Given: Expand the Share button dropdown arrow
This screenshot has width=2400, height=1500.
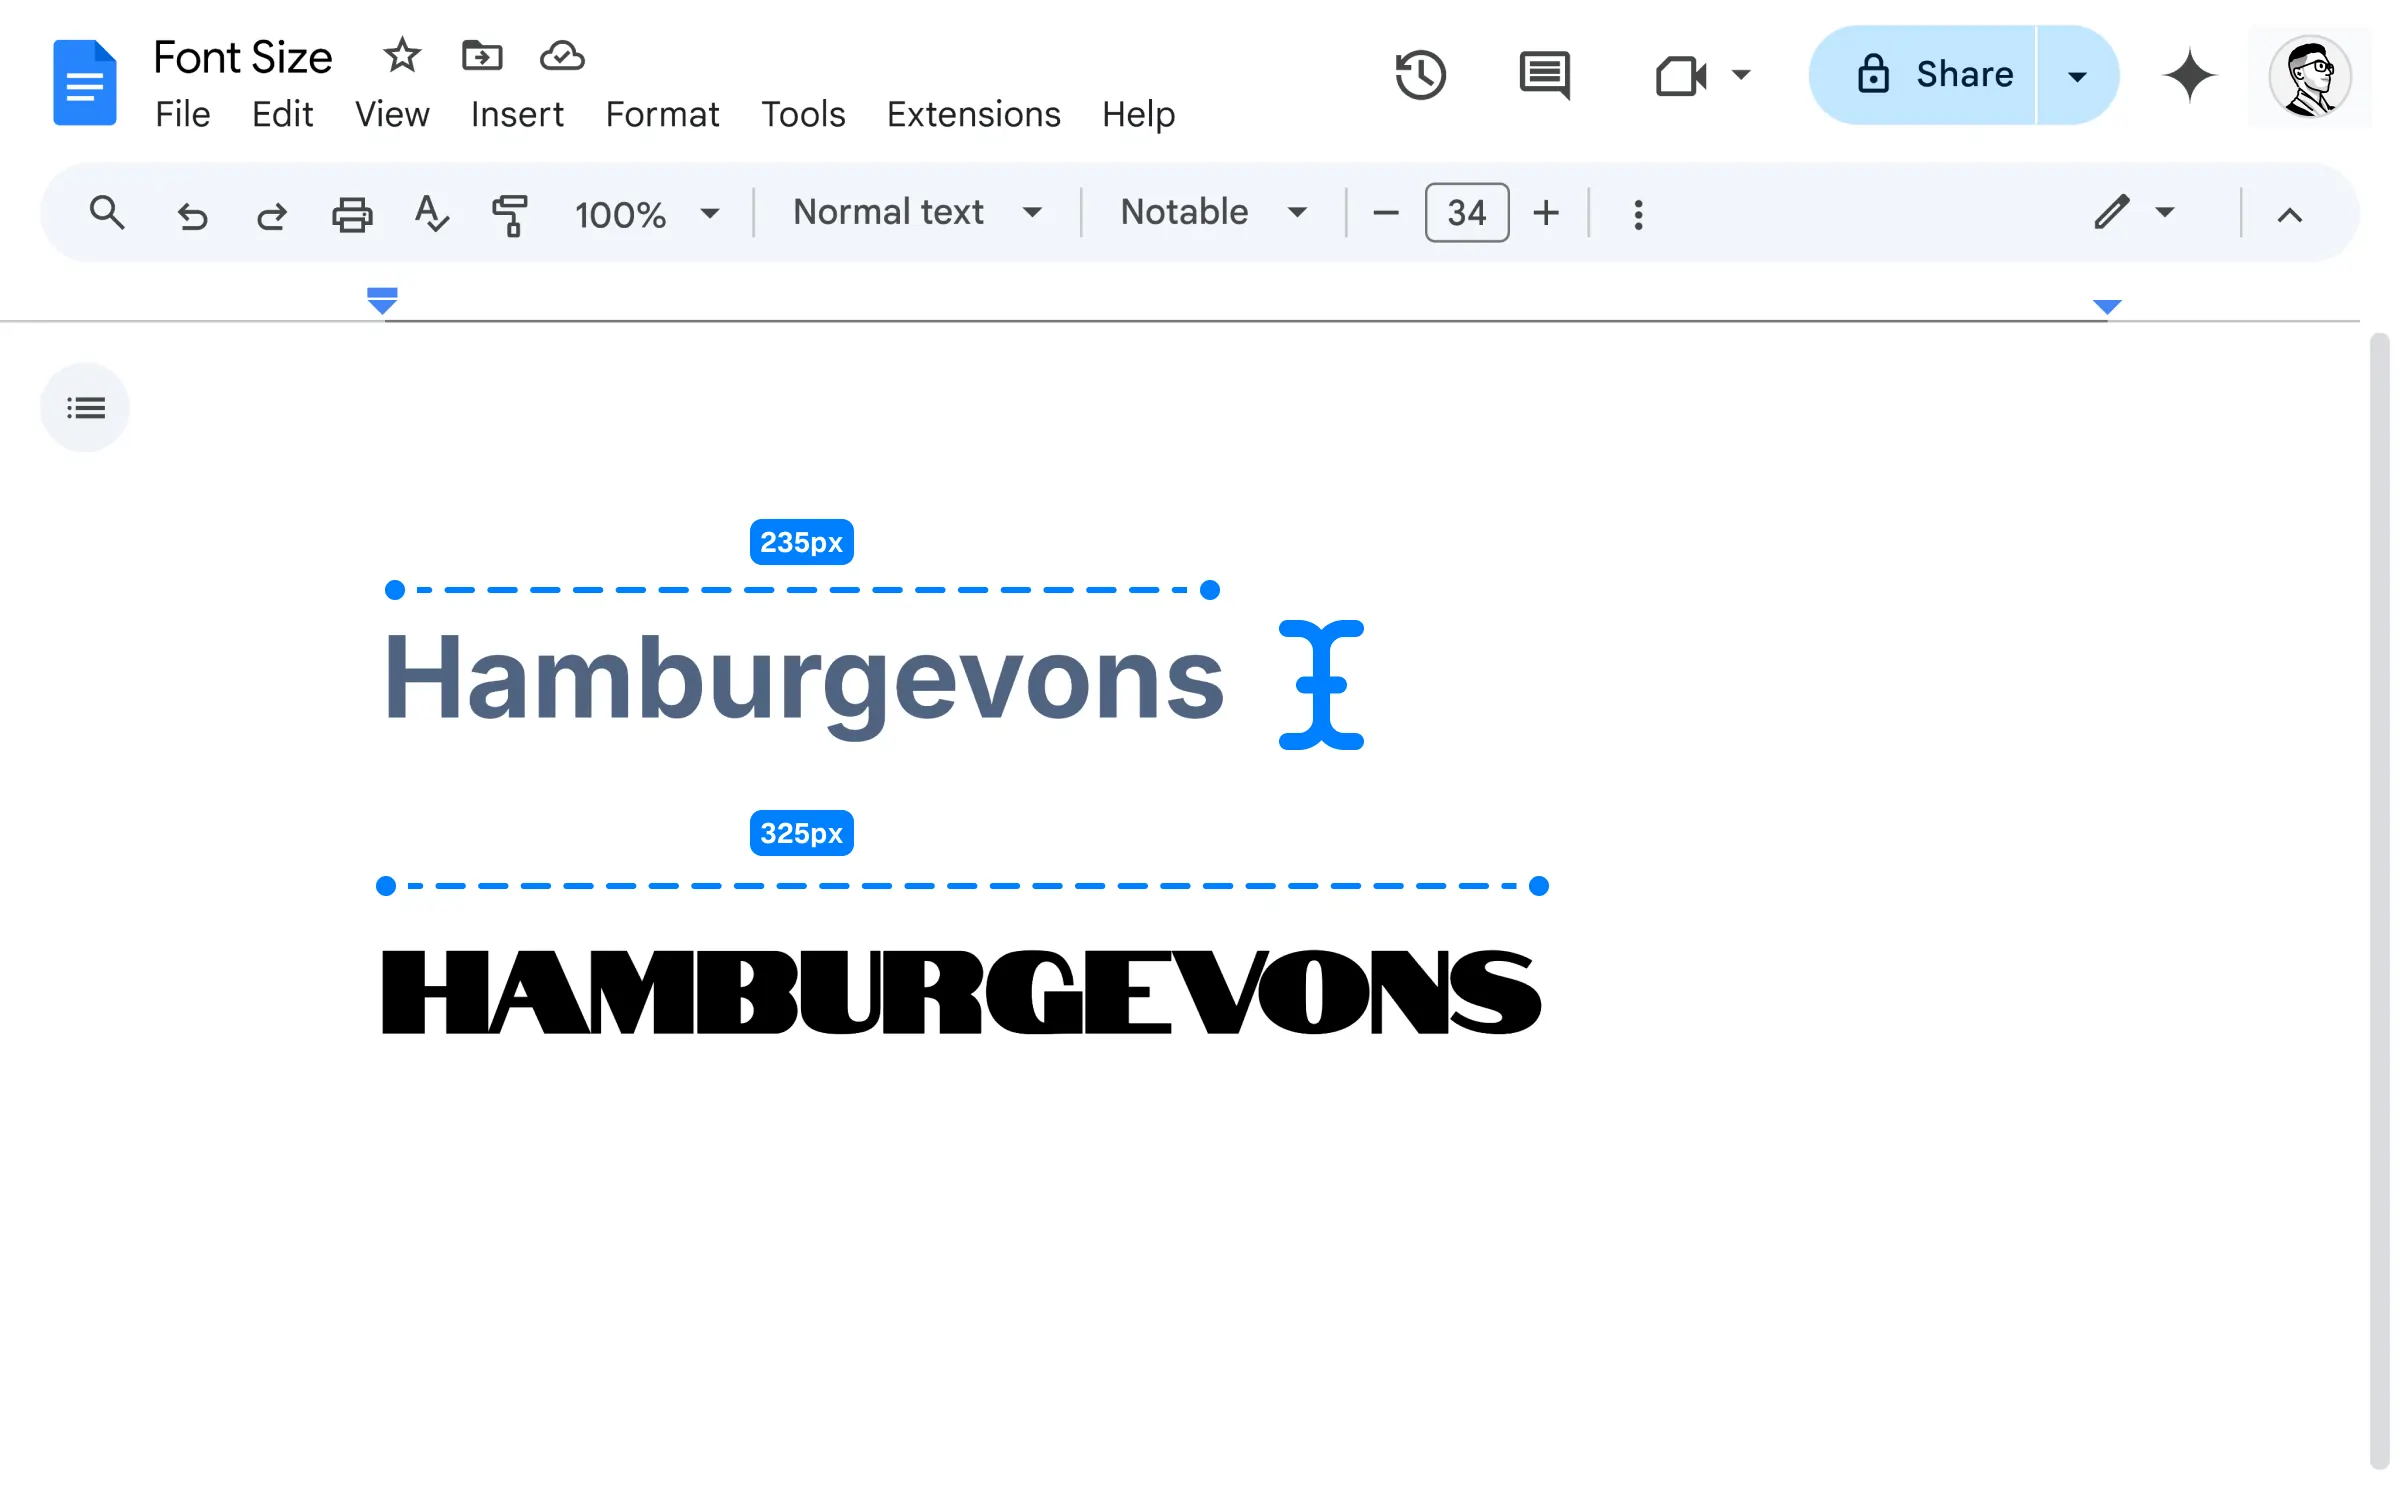Looking at the screenshot, I should click(x=2077, y=76).
